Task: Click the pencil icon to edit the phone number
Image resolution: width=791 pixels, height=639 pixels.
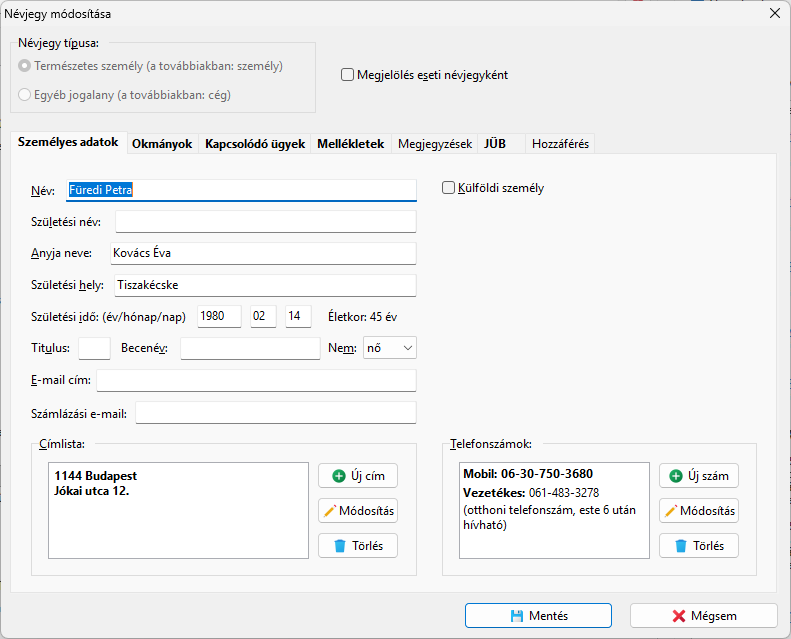Action: pos(670,511)
